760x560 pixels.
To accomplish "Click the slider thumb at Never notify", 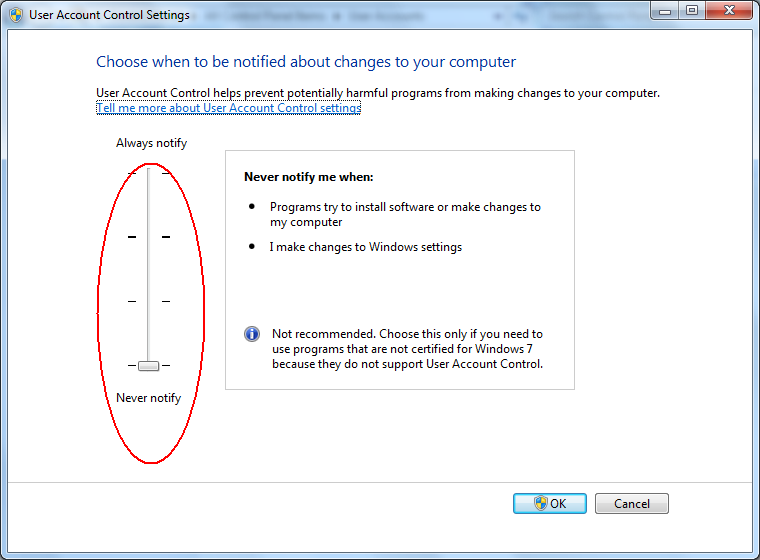I will (x=148, y=366).
